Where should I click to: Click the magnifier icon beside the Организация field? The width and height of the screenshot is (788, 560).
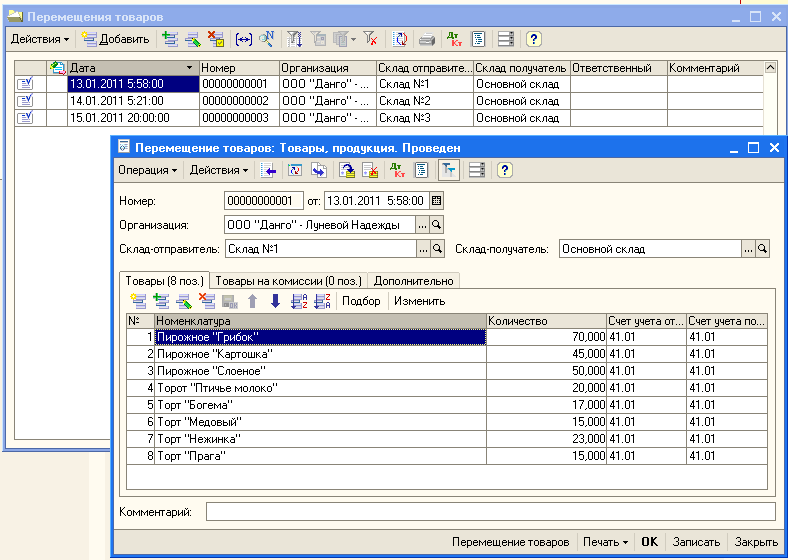(x=436, y=225)
